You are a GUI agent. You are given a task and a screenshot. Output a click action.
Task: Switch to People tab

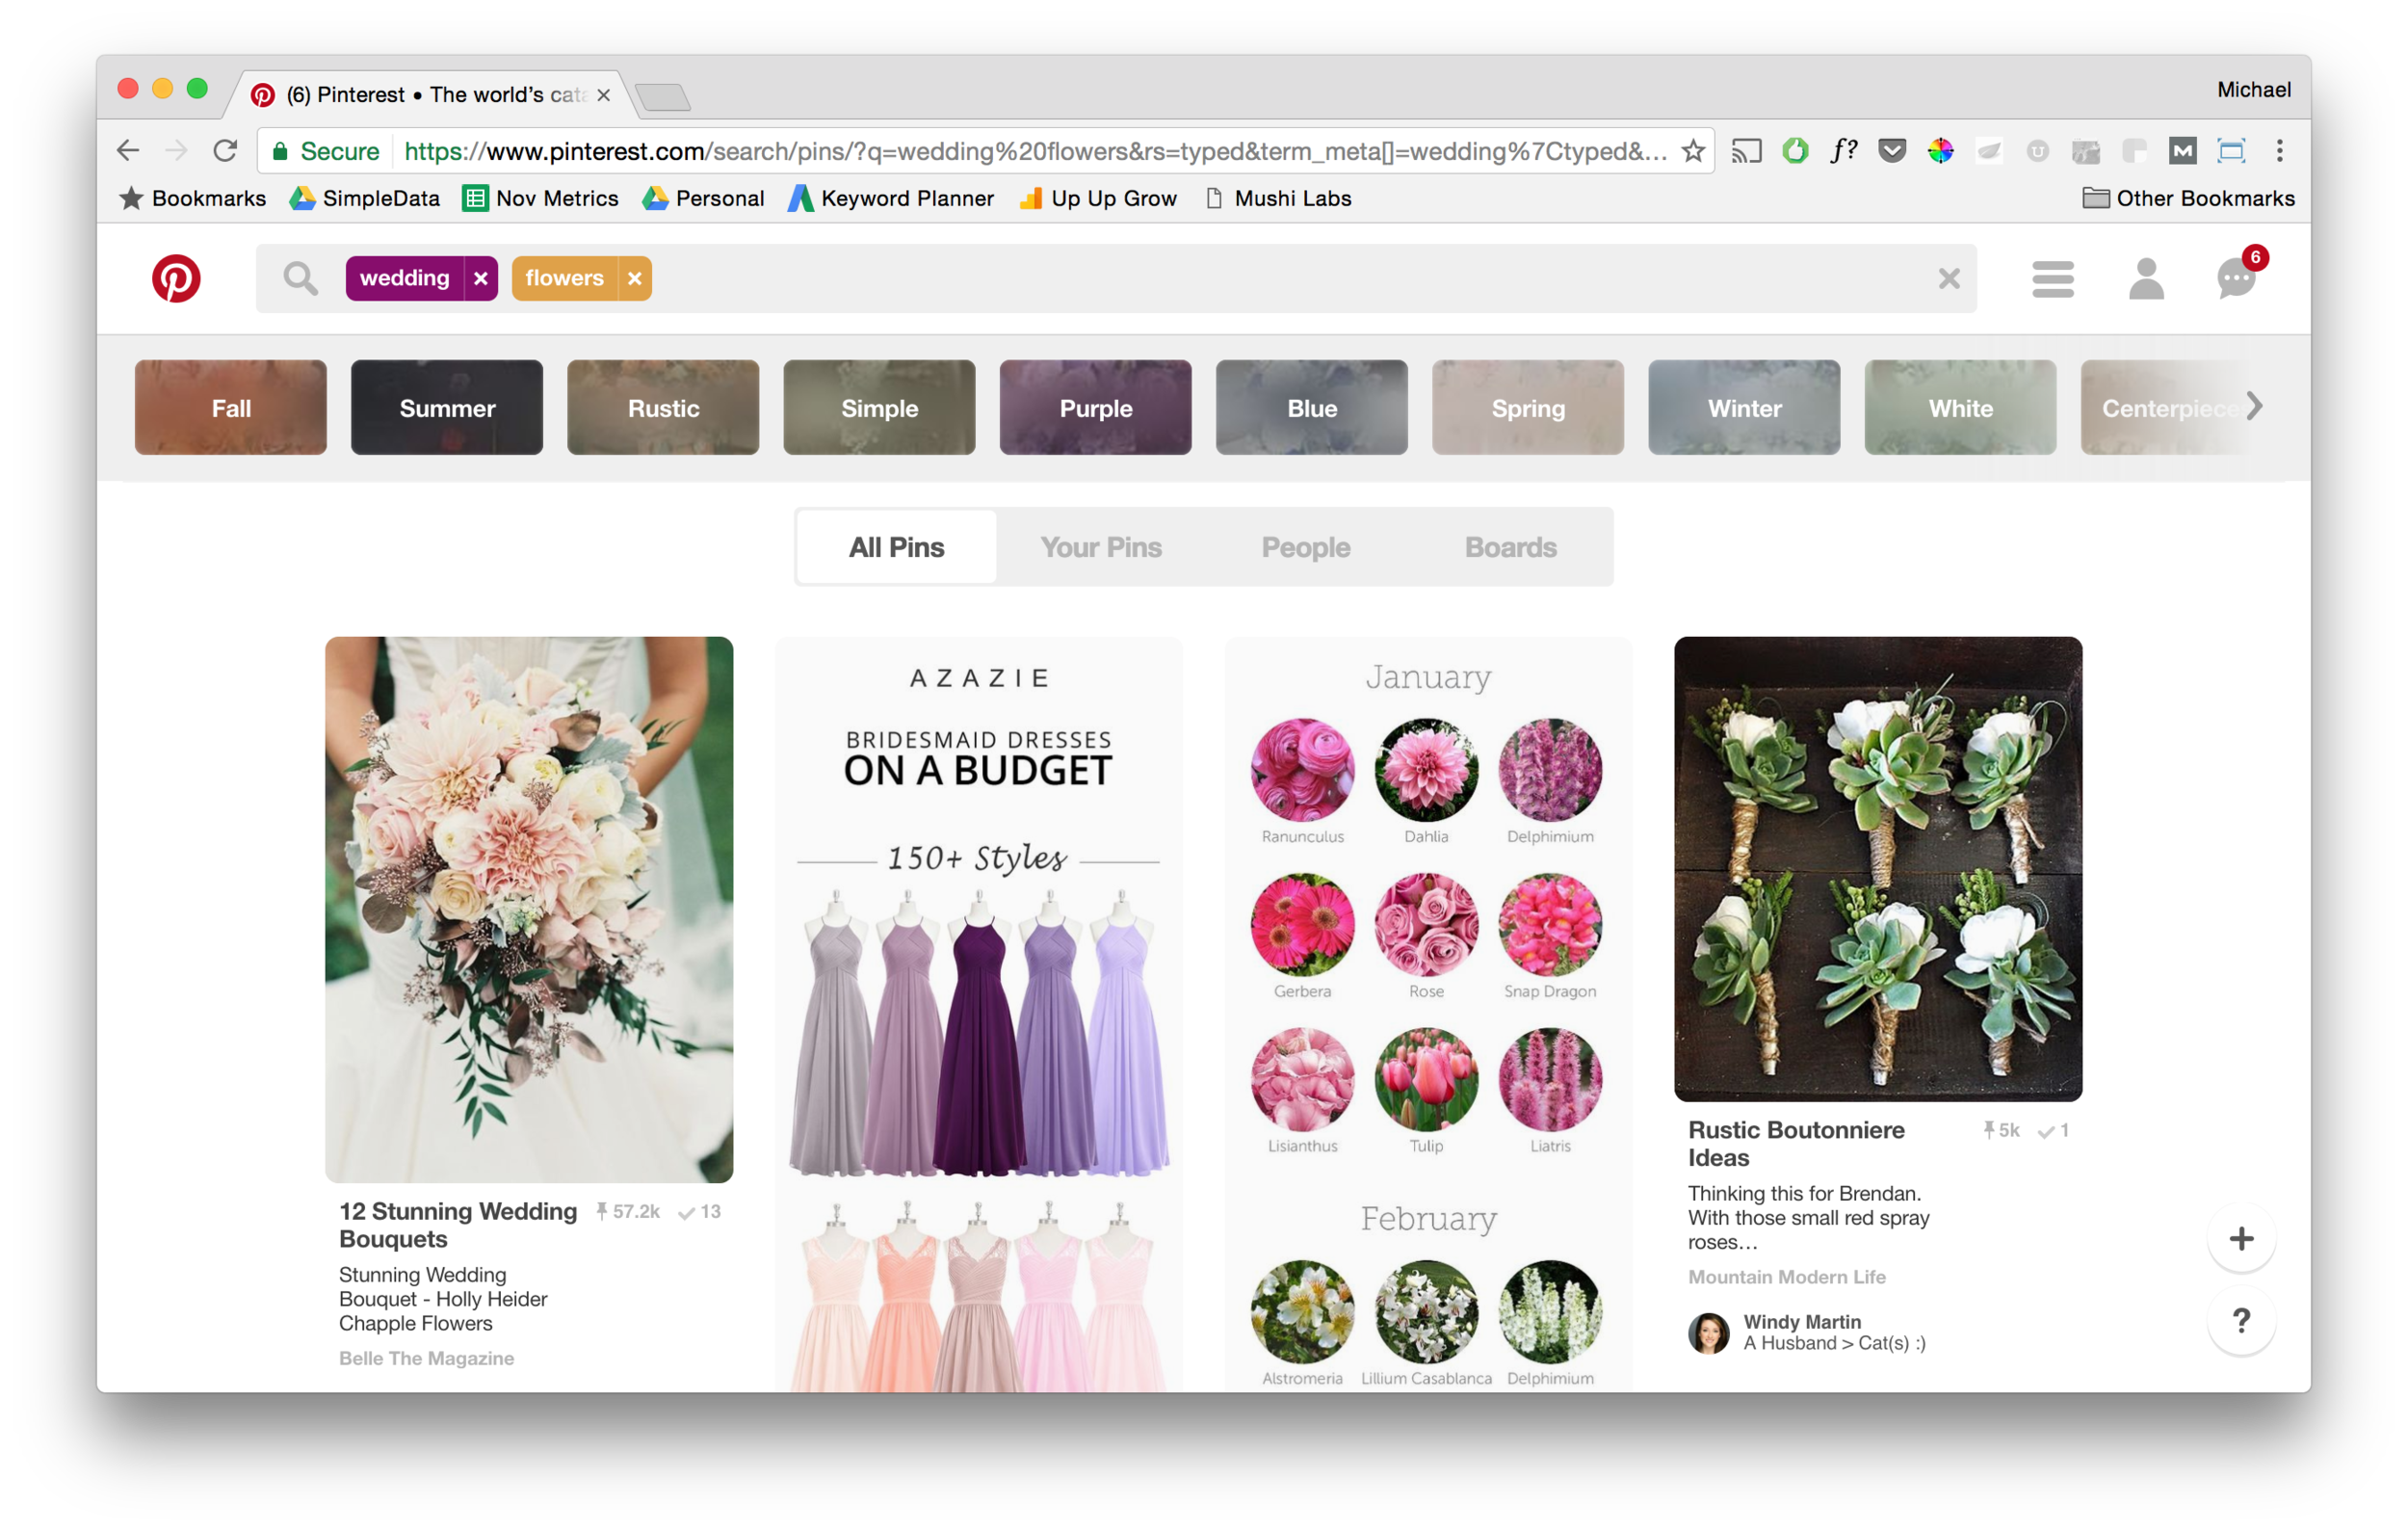[1305, 547]
